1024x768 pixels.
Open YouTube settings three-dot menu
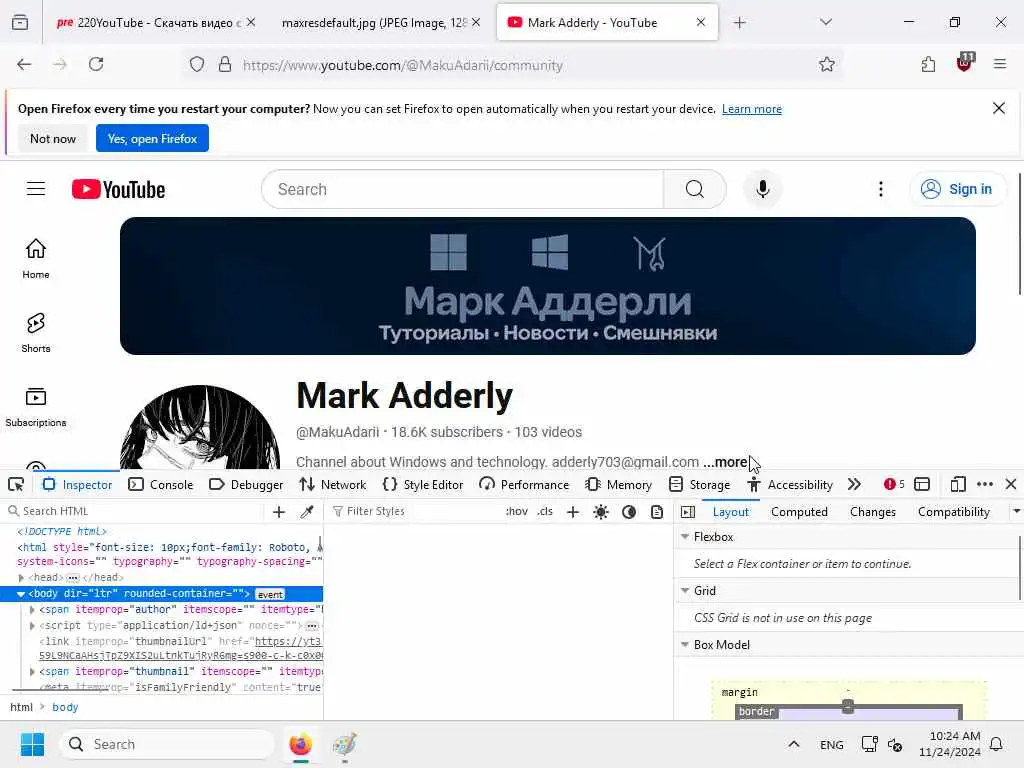pos(881,189)
